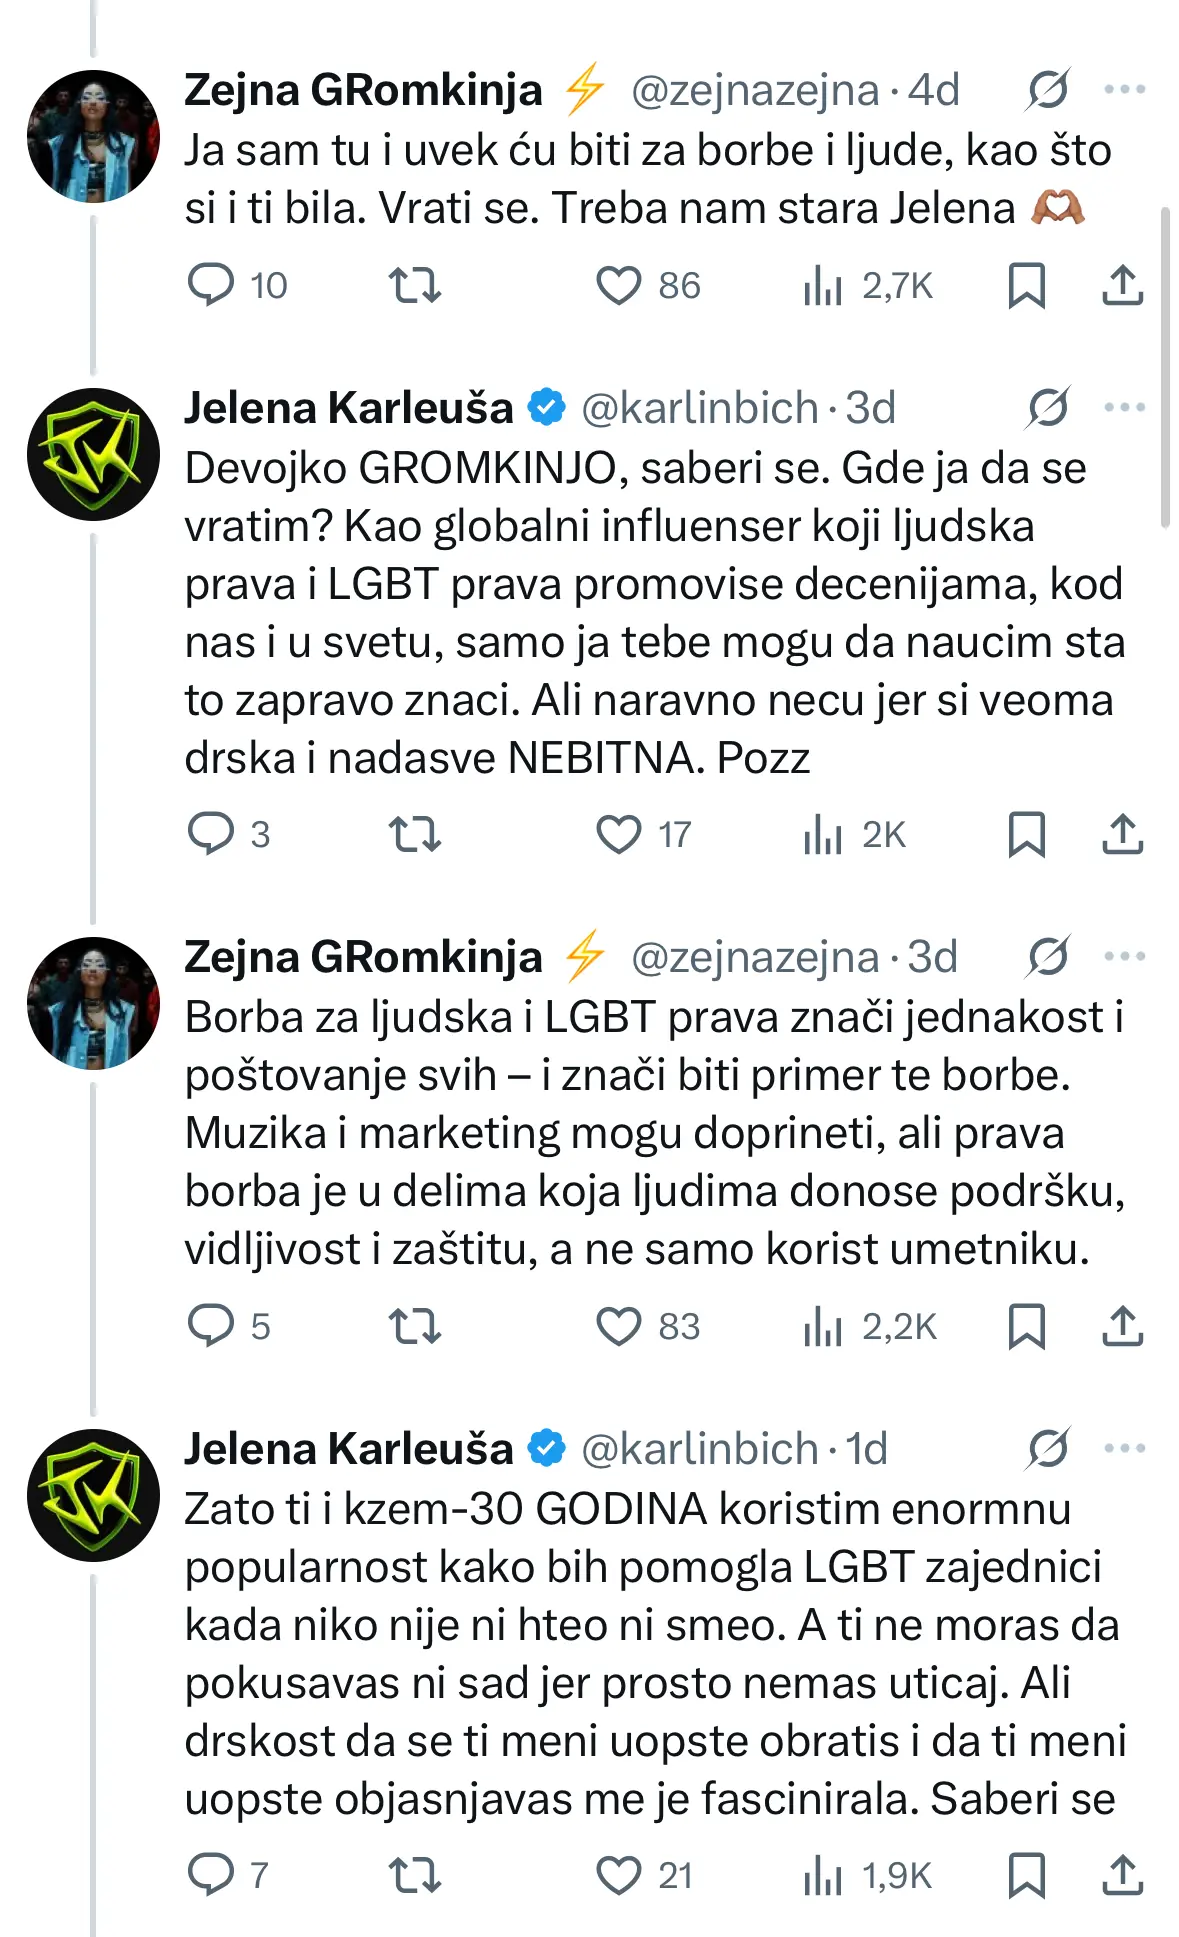The image size is (1179, 1937).
Task: Open @karlinbich handle on the 3d tweet
Action: point(699,408)
